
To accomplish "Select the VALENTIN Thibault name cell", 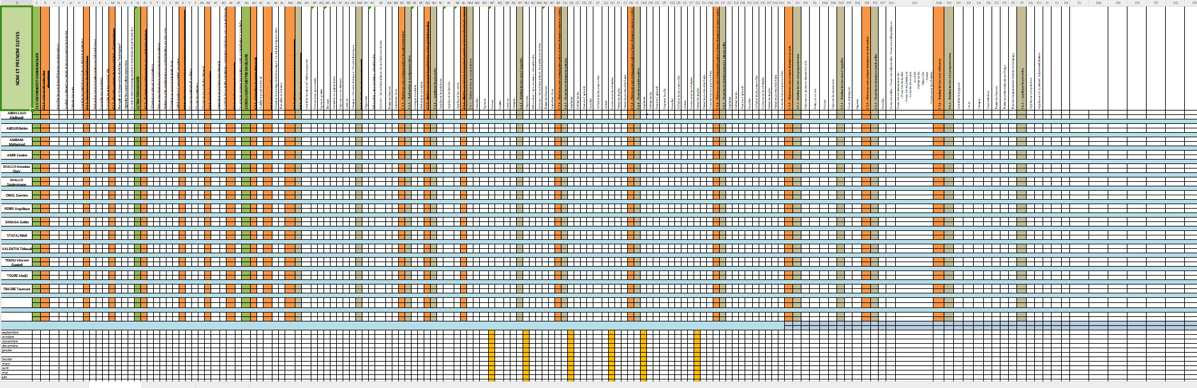I will 16,248.
